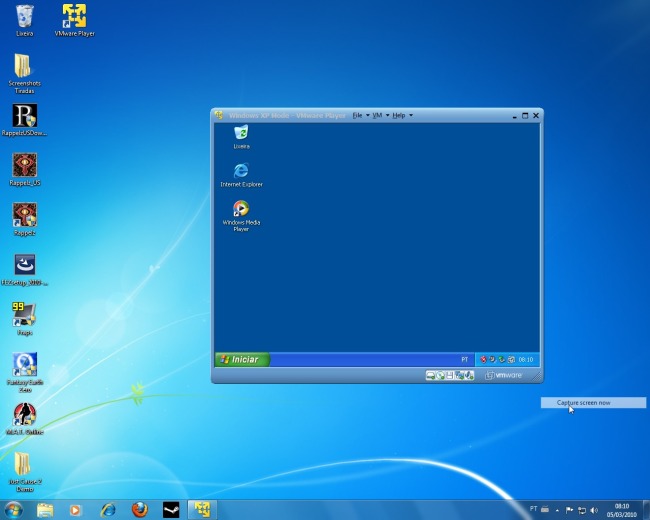Open Steam from the taskbar
The height and width of the screenshot is (520, 650).
(171, 510)
